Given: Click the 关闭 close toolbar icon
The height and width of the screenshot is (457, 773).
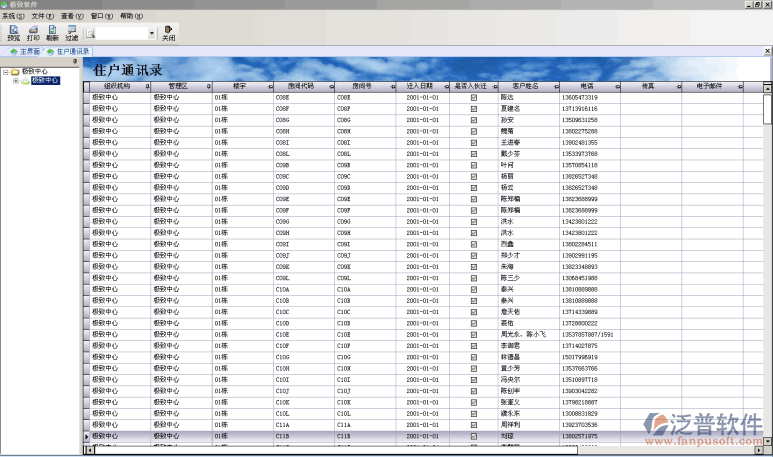Looking at the screenshot, I should click(x=168, y=33).
